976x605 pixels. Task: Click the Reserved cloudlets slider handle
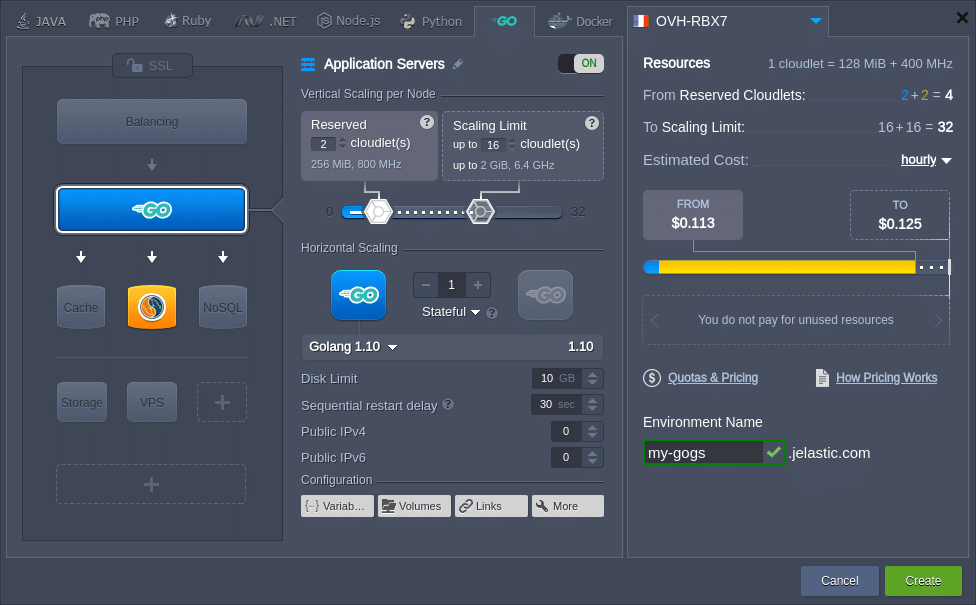coord(378,211)
